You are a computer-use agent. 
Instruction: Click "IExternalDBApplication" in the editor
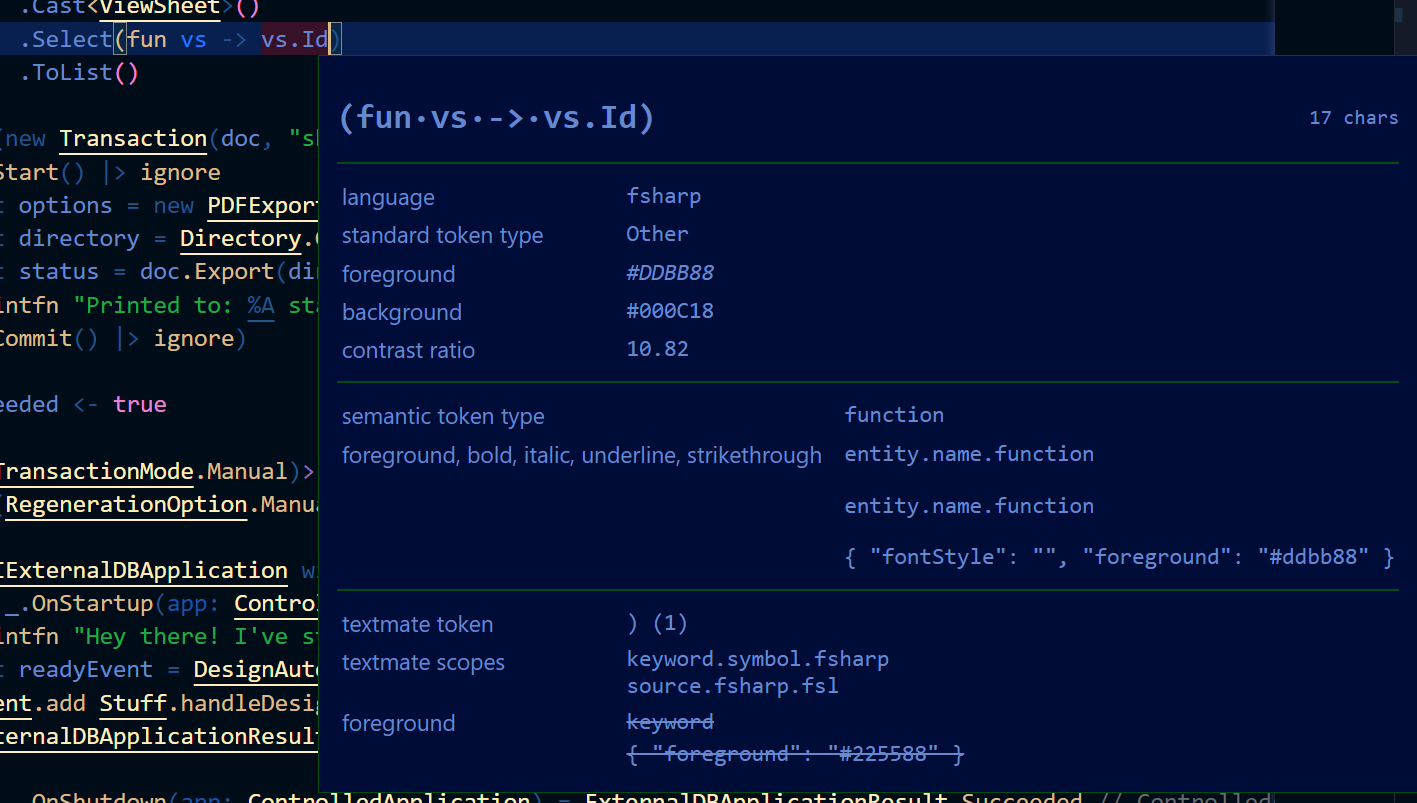pyautogui.click(x=143, y=570)
